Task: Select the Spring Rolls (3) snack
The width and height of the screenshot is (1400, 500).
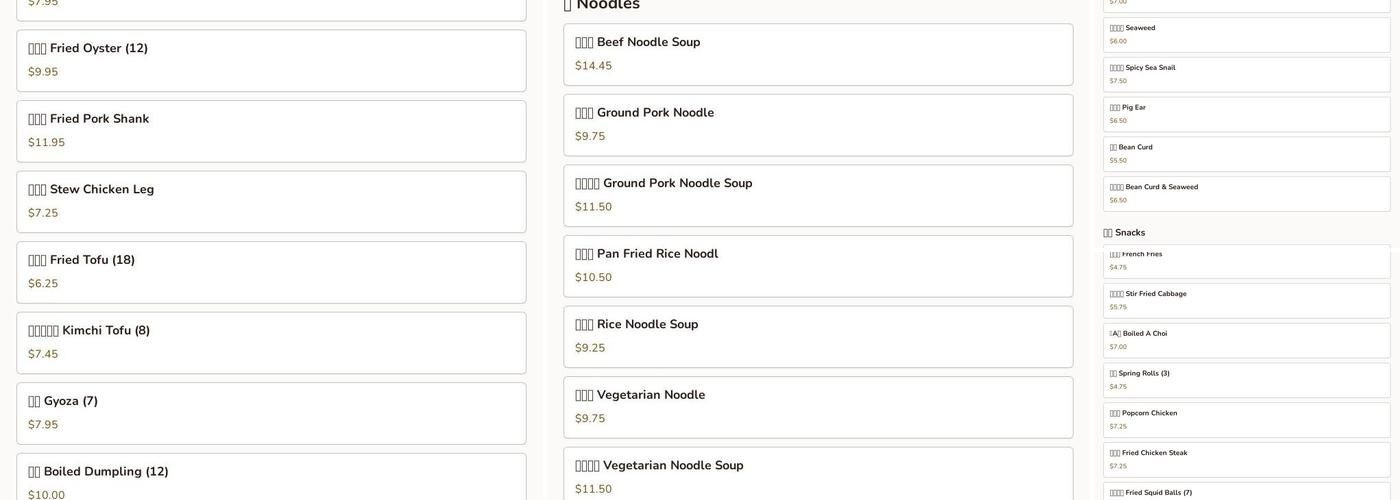Action: 1246,380
